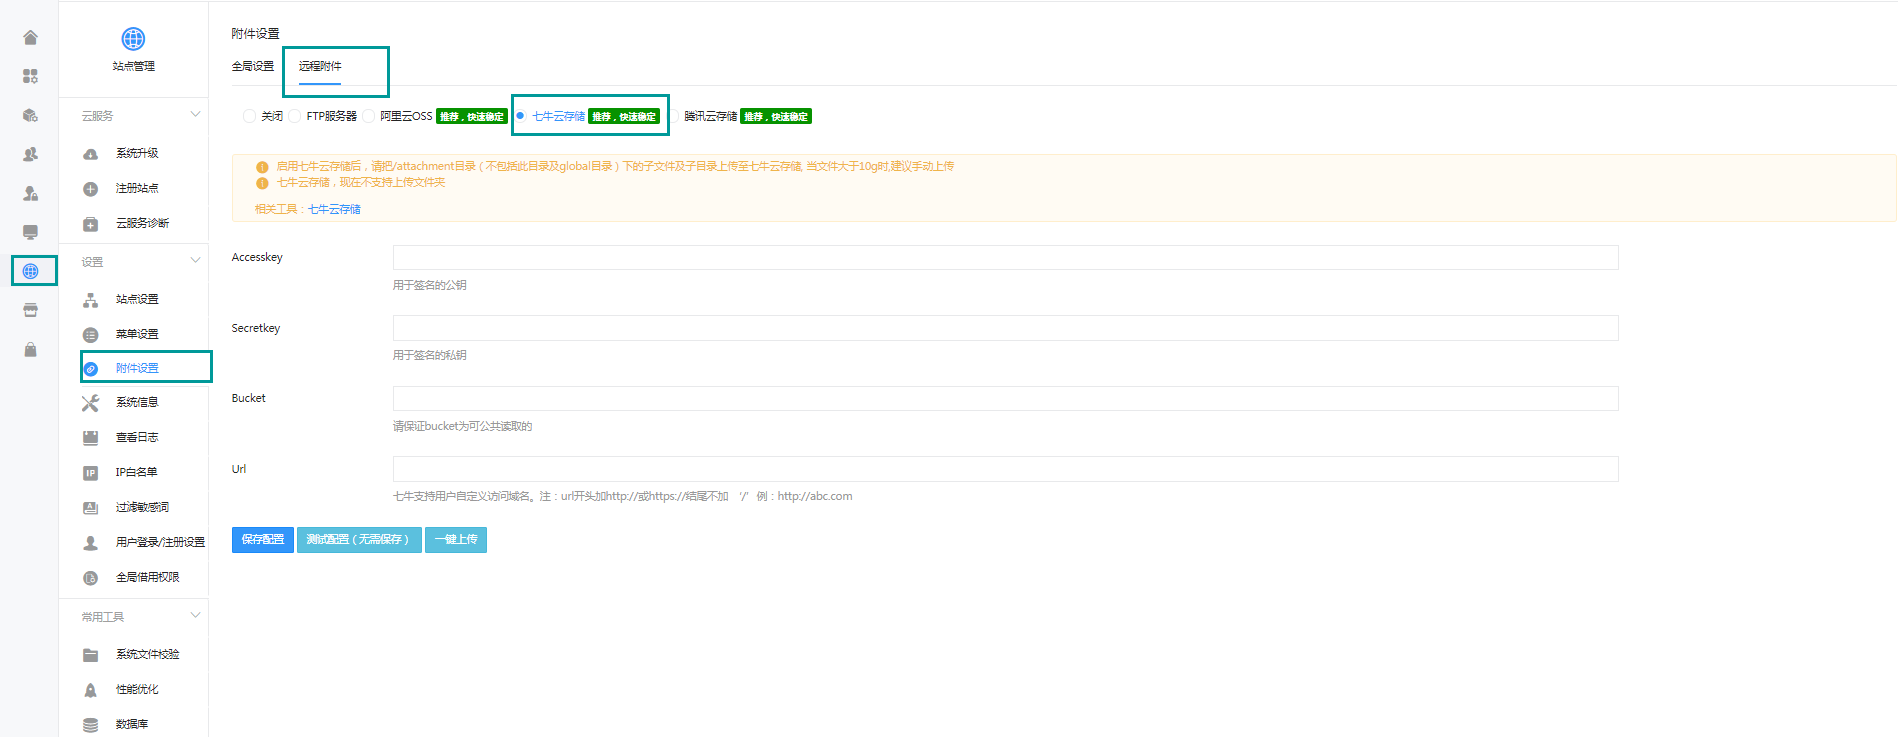Collapse the 云服务 section chevron
Image resolution: width=1898 pixels, height=737 pixels.
(195, 115)
